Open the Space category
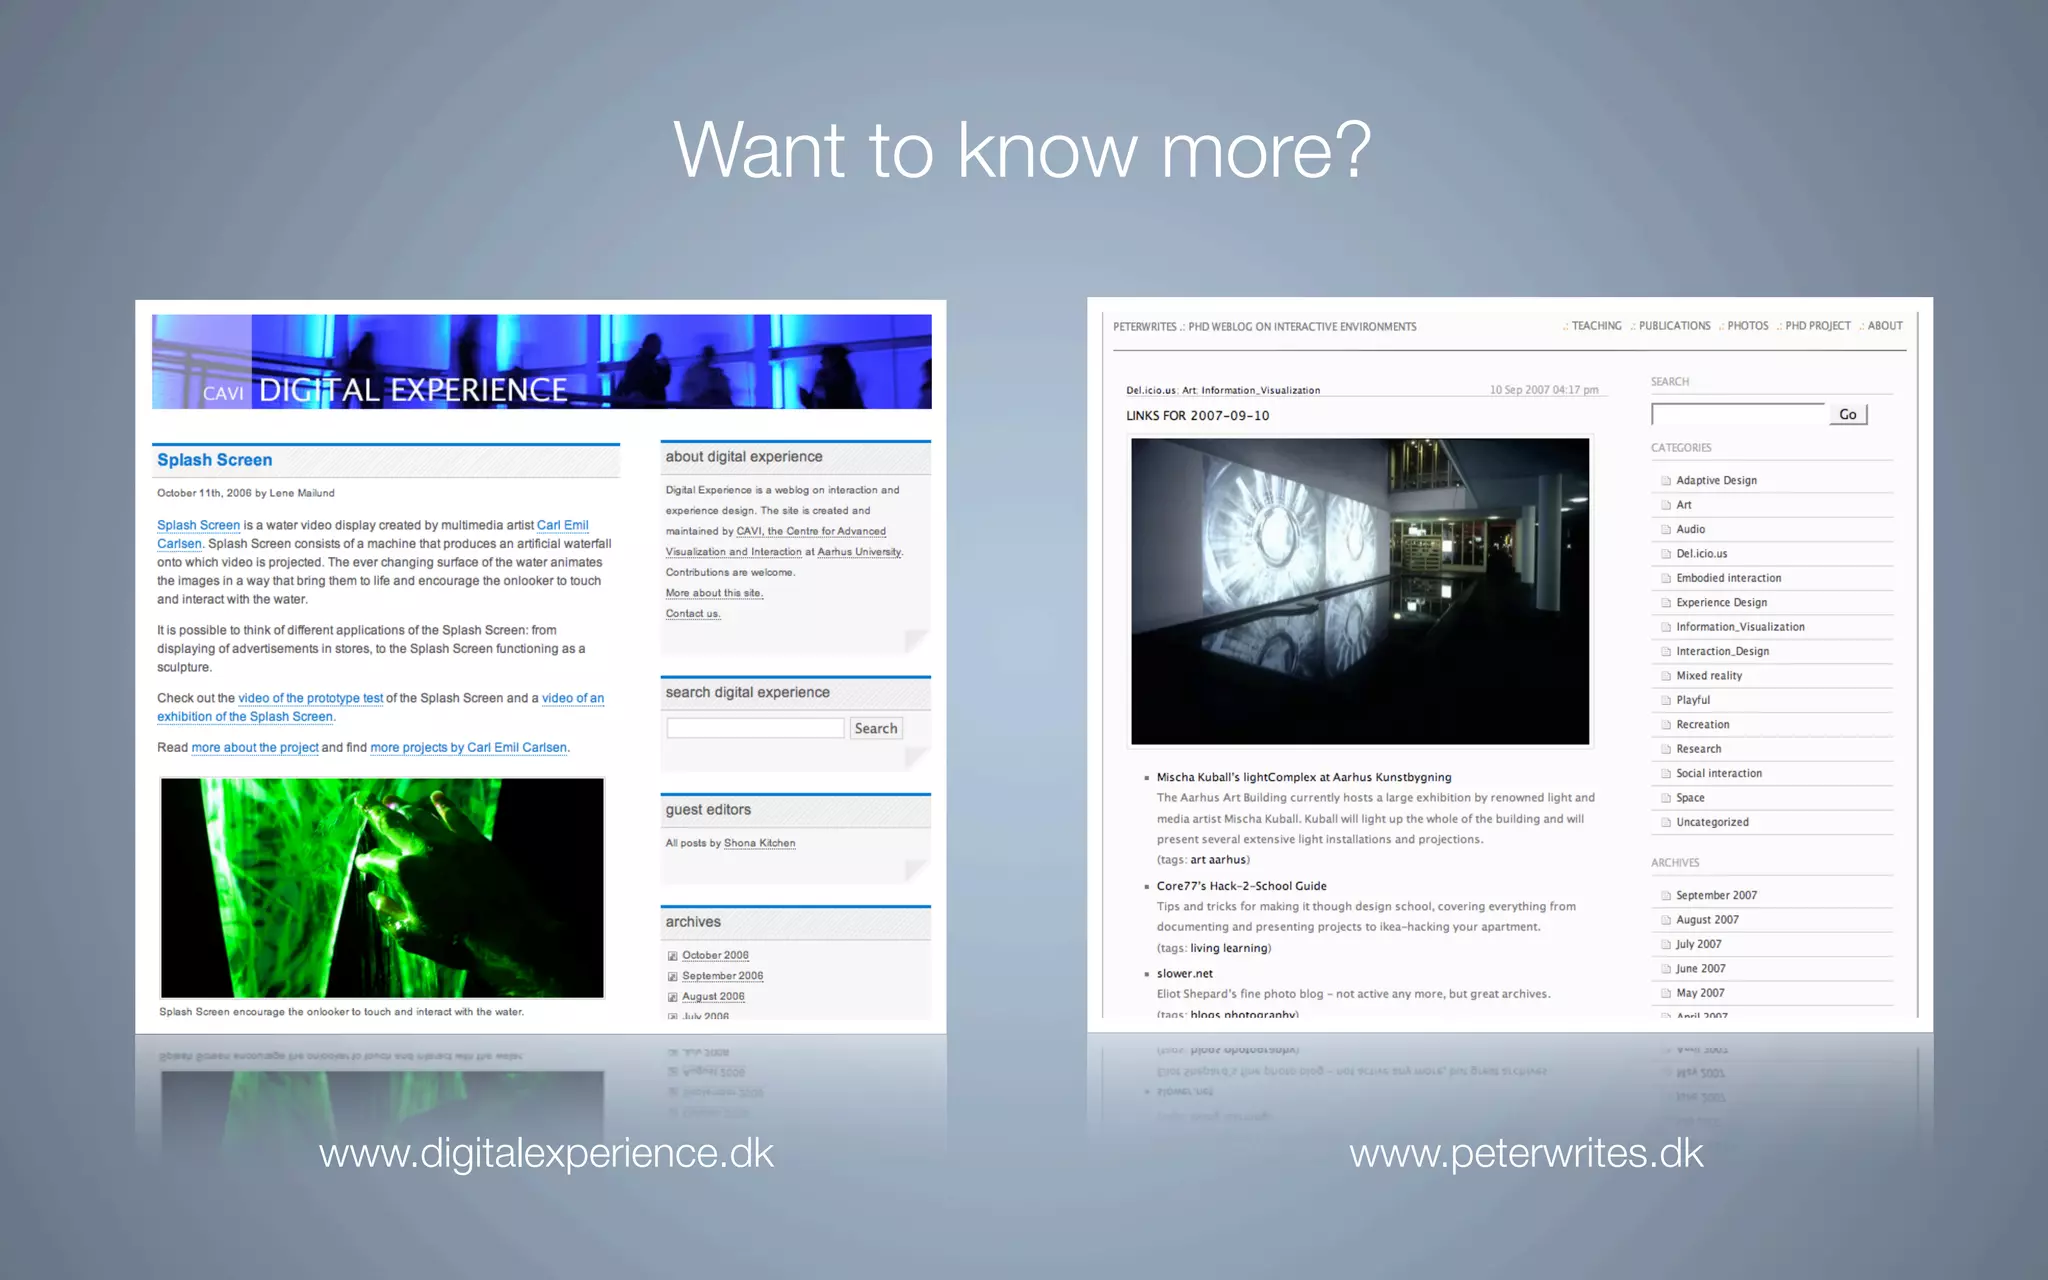The height and width of the screenshot is (1280, 2048). [1690, 798]
